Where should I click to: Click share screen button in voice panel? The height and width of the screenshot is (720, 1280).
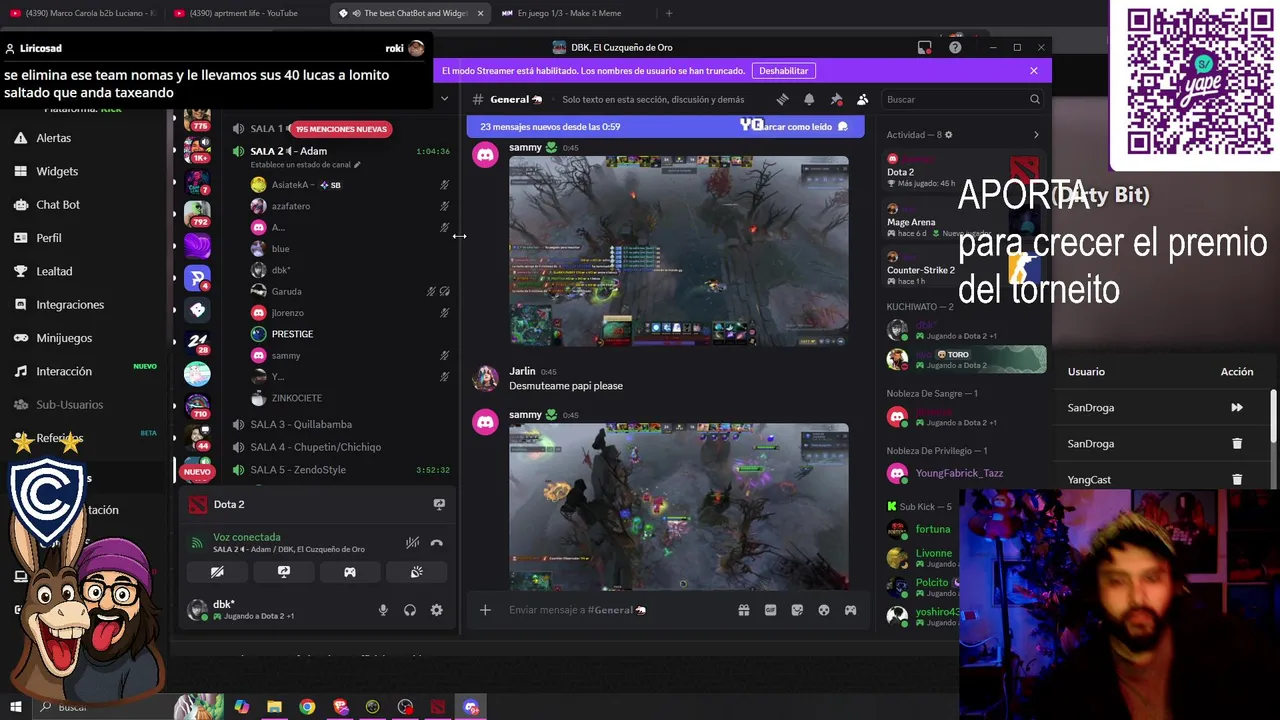click(284, 572)
